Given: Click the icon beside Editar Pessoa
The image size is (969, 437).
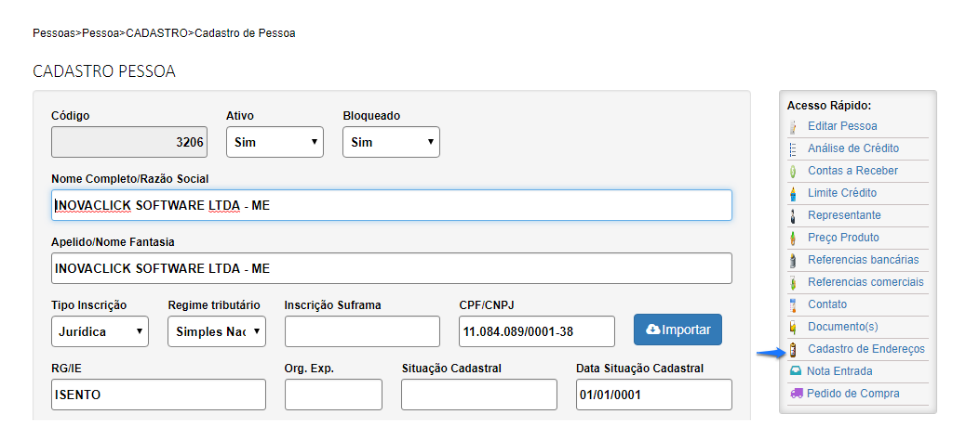Looking at the screenshot, I should click(793, 127).
